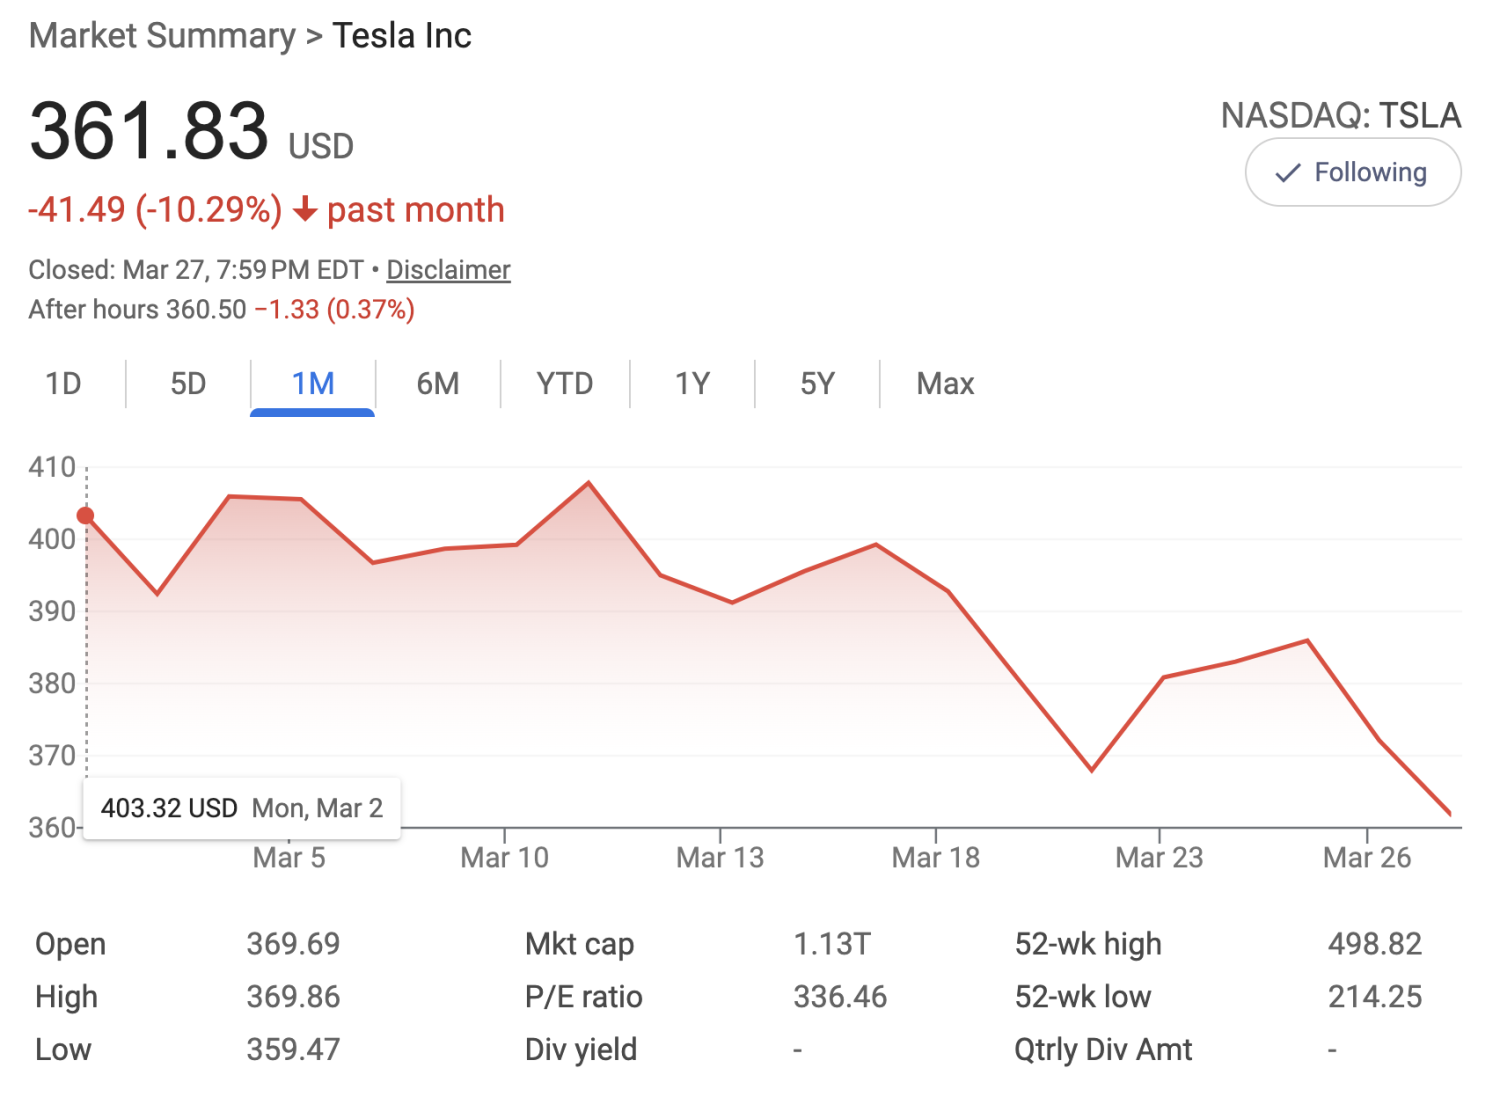Screen dimensions: 1500x1097
Task: Click the blue underline indicator below 1M
Action: click(311, 410)
